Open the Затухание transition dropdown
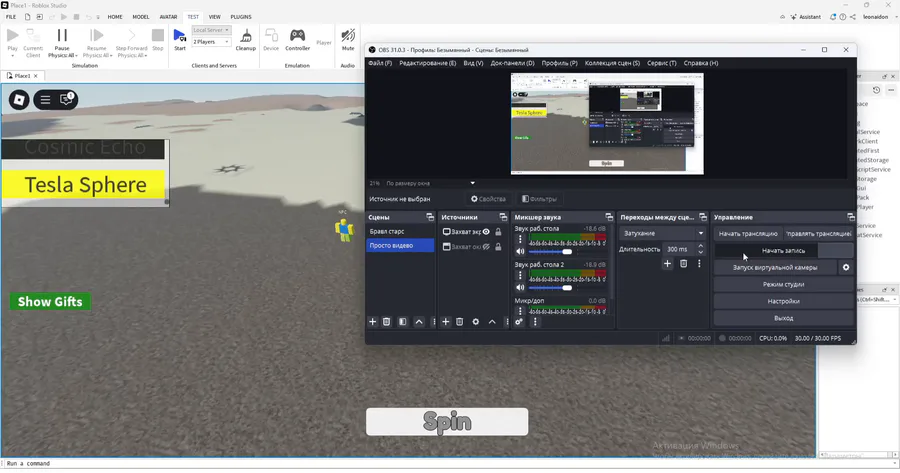This screenshot has width=900, height=473. coord(662,234)
